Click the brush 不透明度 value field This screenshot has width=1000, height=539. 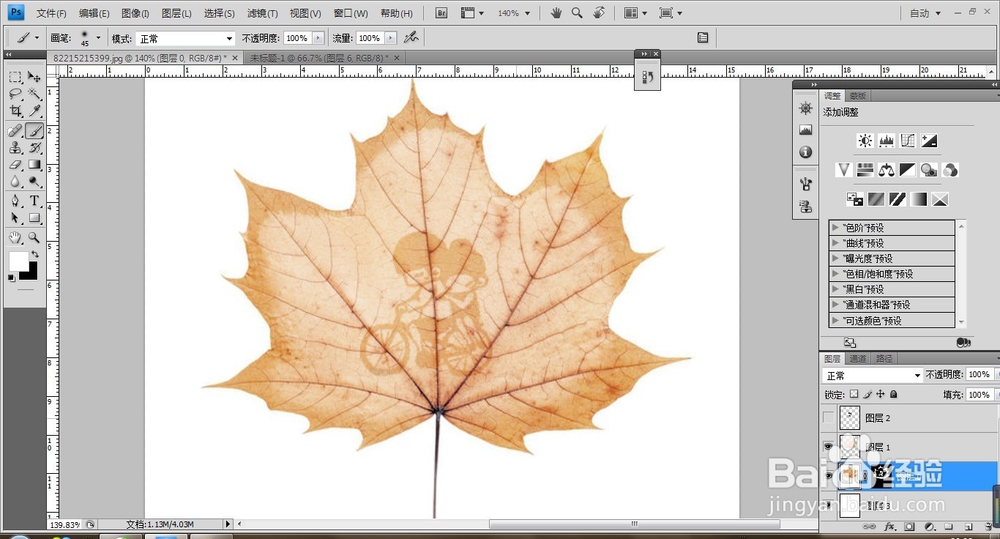pos(297,38)
